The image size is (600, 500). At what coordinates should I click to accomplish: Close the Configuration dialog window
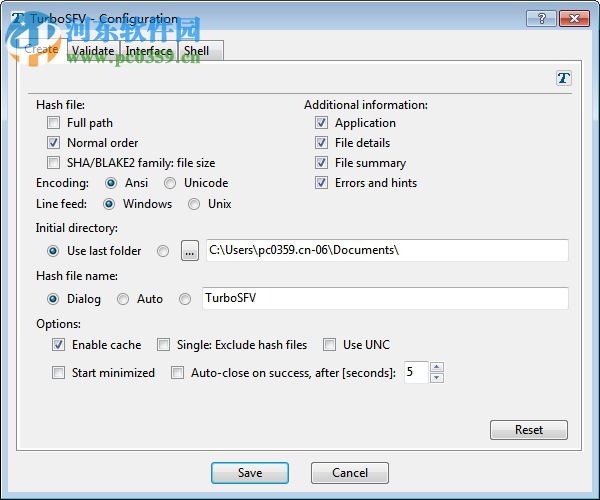(x=574, y=18)
